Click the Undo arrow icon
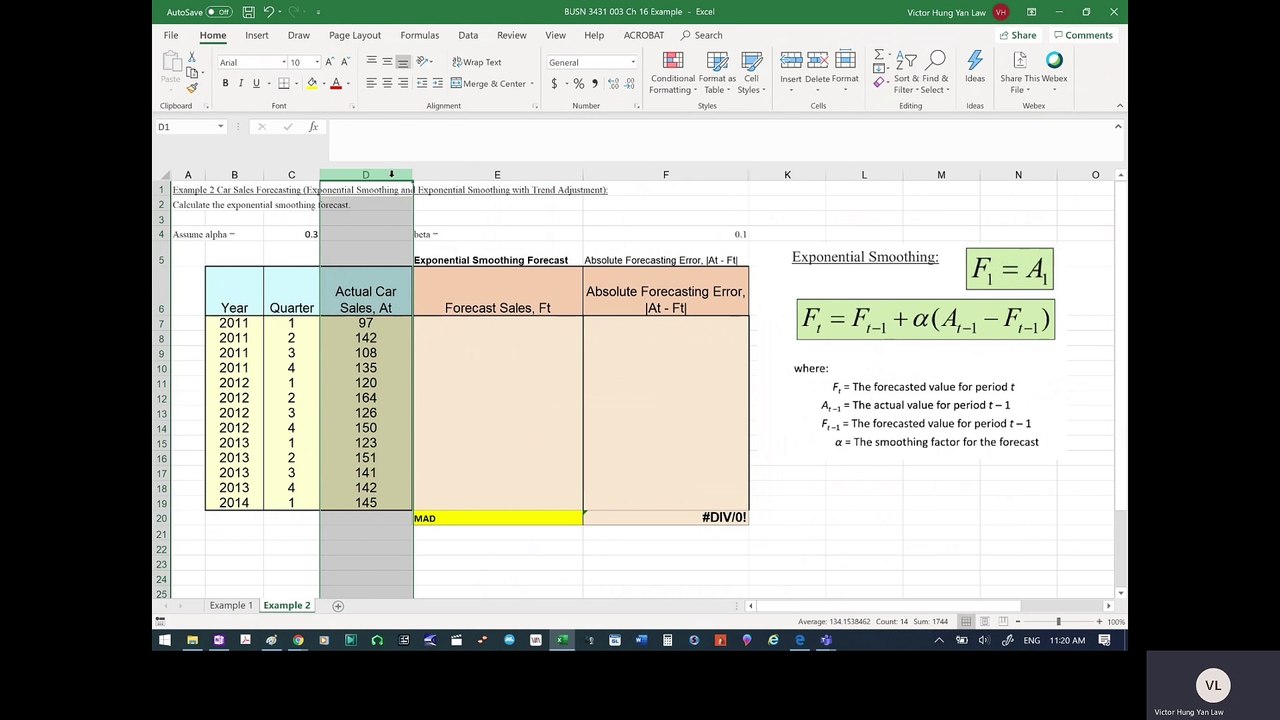1280x720 pixels. [x=269, y=12]
